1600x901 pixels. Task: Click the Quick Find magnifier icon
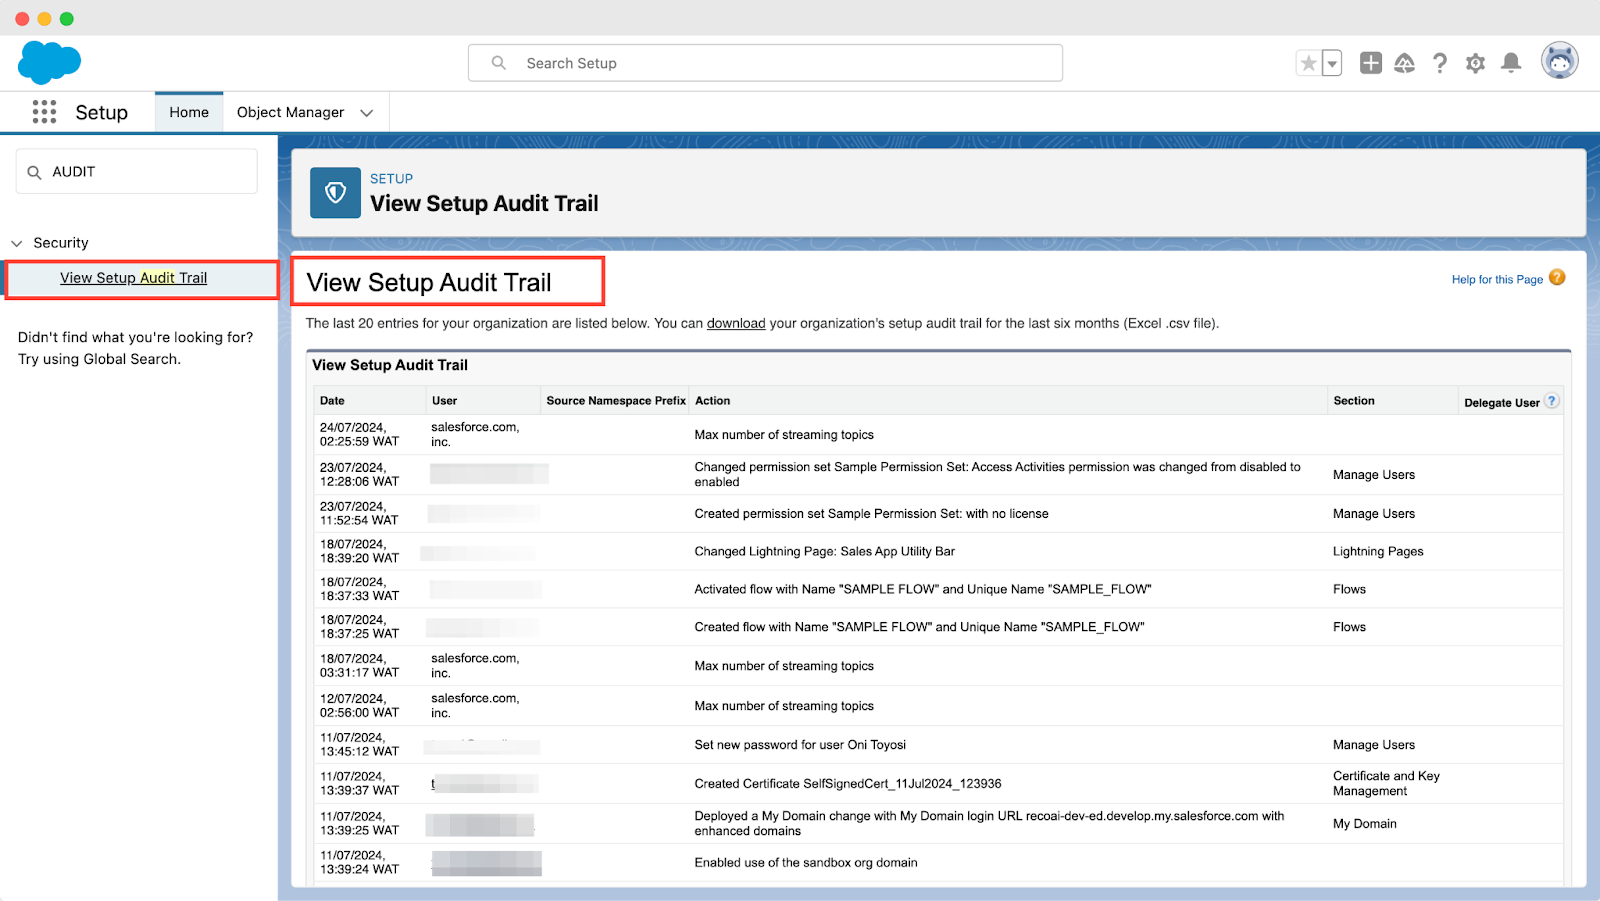[x=34, y=172]
